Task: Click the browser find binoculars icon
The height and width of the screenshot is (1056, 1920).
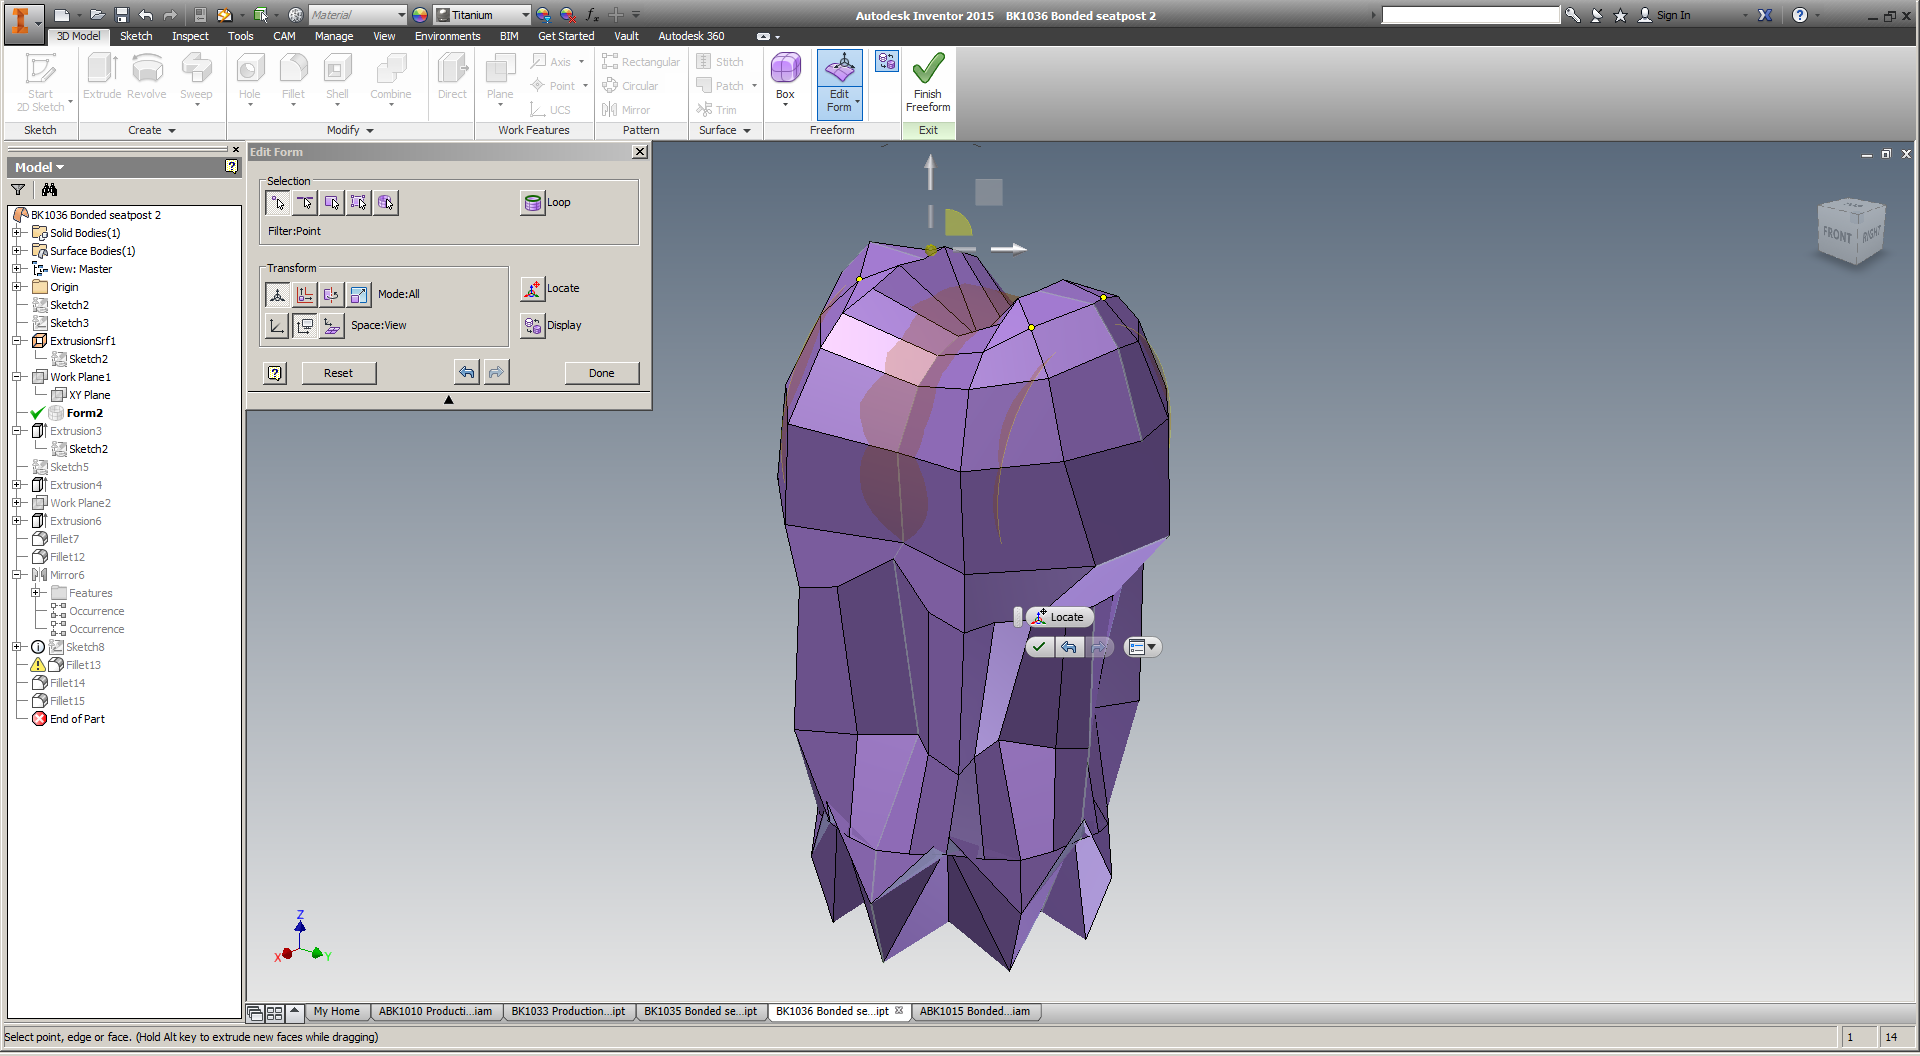Action: 49,190
